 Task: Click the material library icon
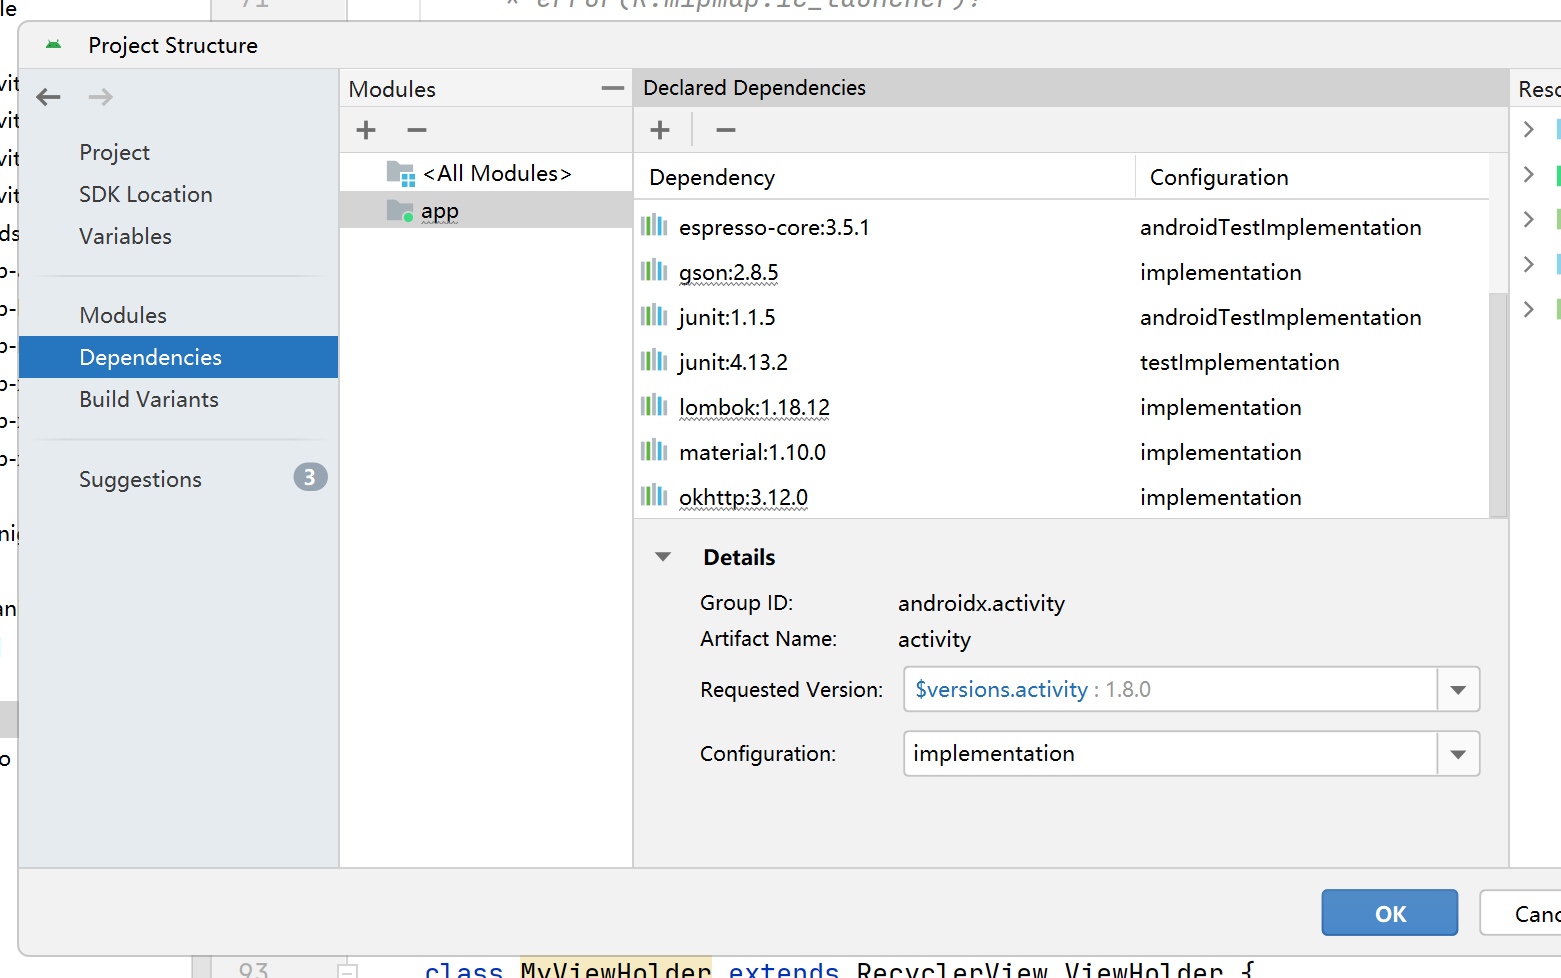click(654, 450)
